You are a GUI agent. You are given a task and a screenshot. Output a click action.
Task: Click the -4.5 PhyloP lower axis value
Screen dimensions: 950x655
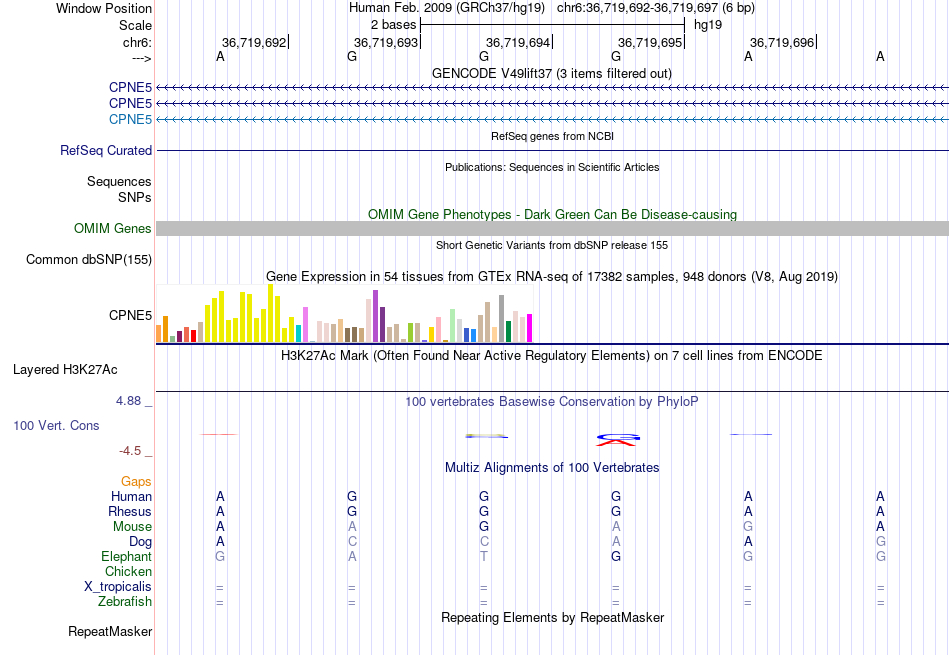coord(130,451)
